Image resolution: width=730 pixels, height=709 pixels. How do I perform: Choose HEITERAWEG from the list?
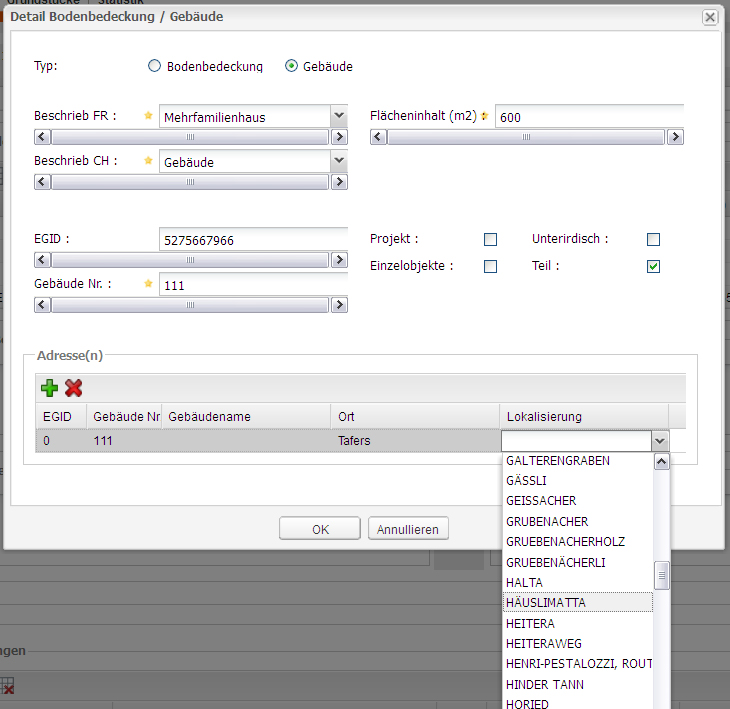click(x=578, y=644)
